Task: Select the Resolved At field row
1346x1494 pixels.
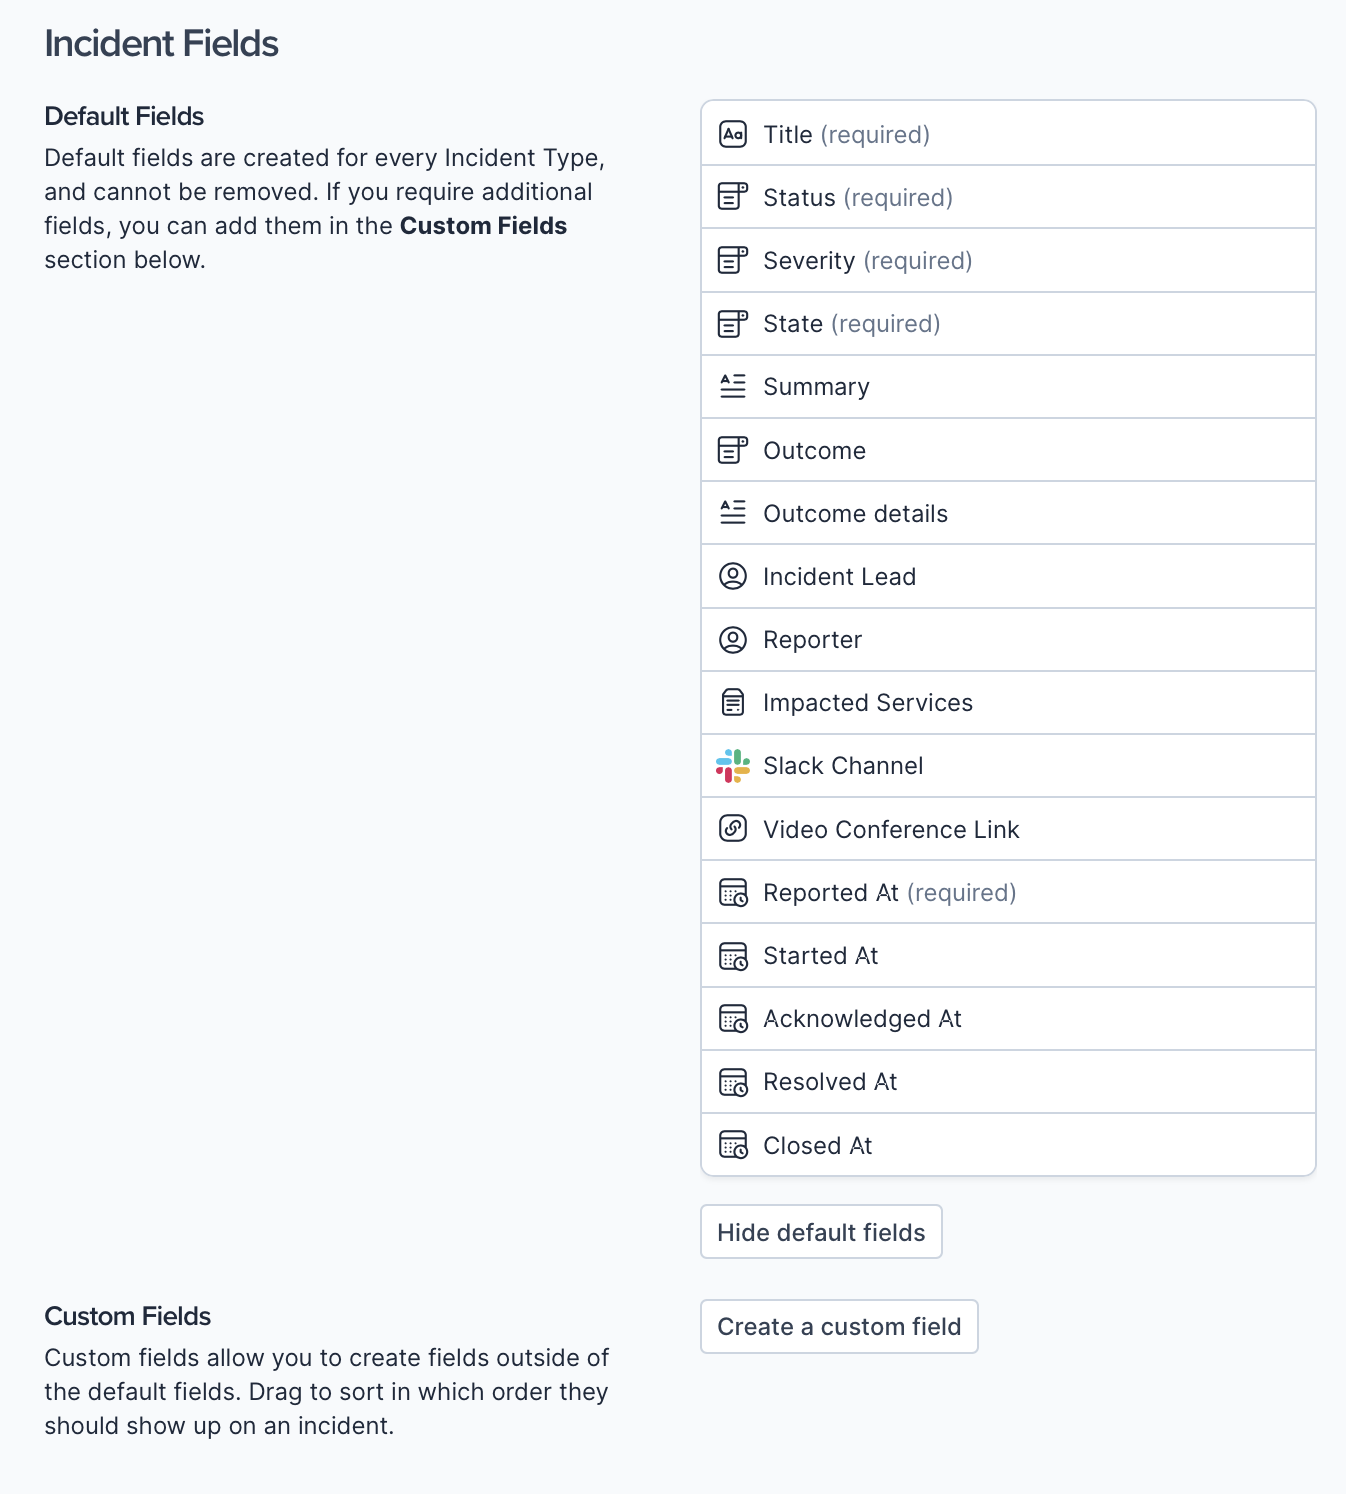Action: (1008, 1082)
